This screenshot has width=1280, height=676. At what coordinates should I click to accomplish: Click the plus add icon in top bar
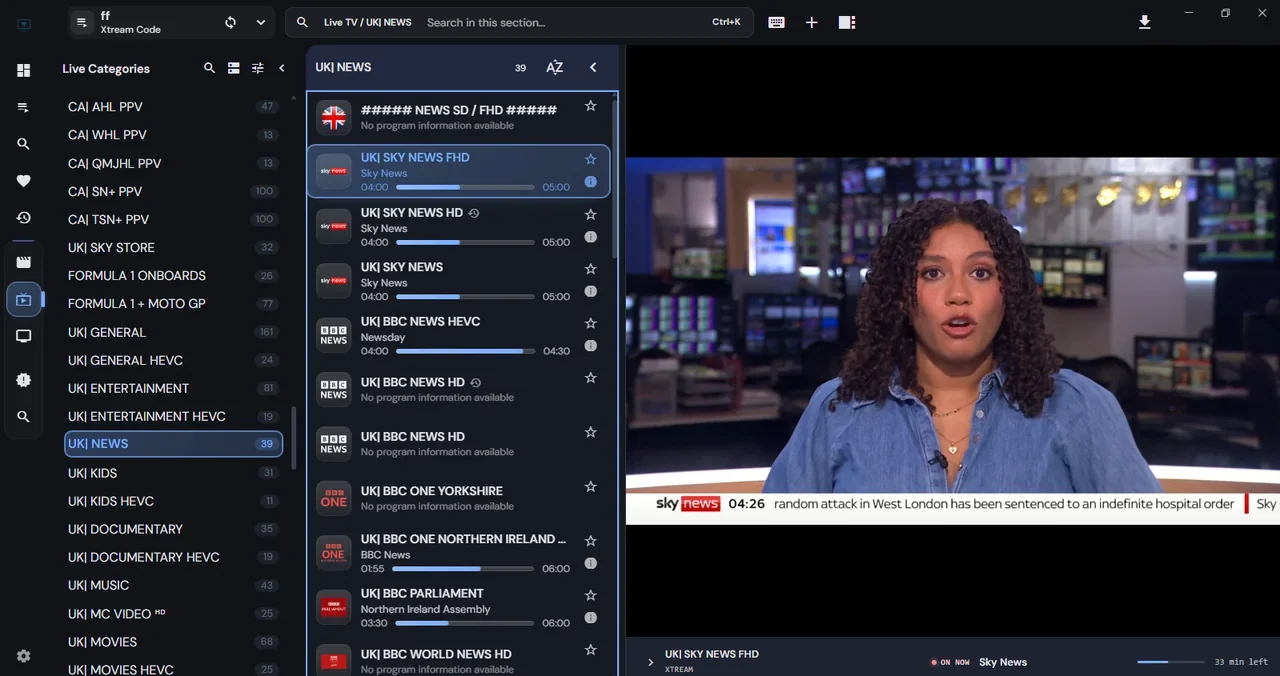coord(811,22)
